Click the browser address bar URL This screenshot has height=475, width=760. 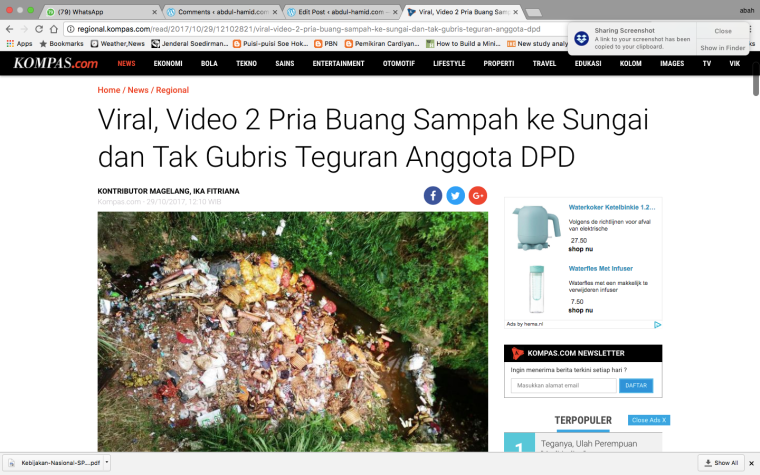(x=309, y=29)
